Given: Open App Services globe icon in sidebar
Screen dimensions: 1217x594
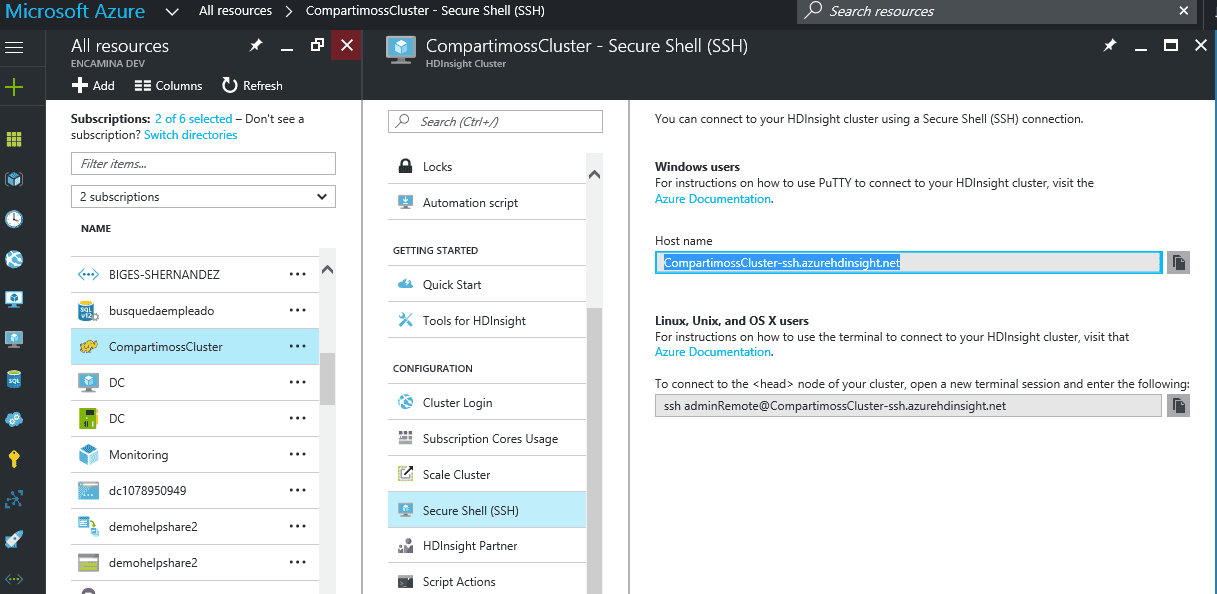Looking at the screenshot, I should tap(14, 259).
